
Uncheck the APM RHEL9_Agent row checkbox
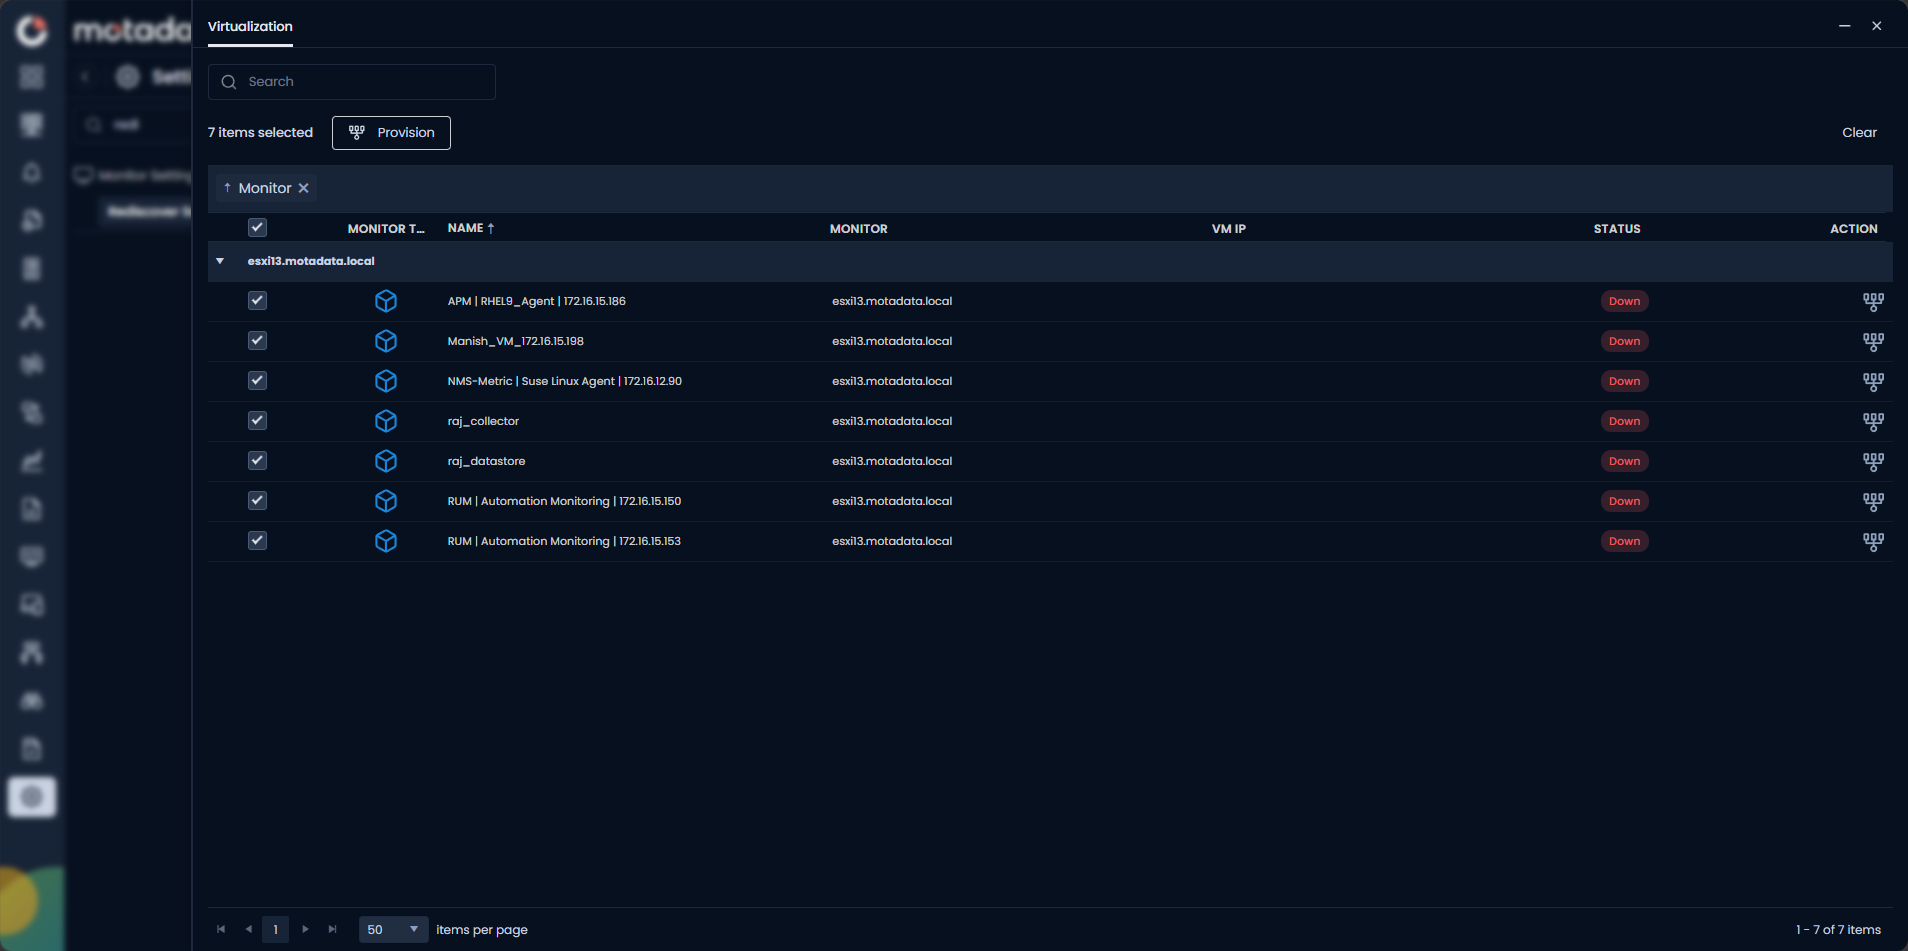point(257,300)
